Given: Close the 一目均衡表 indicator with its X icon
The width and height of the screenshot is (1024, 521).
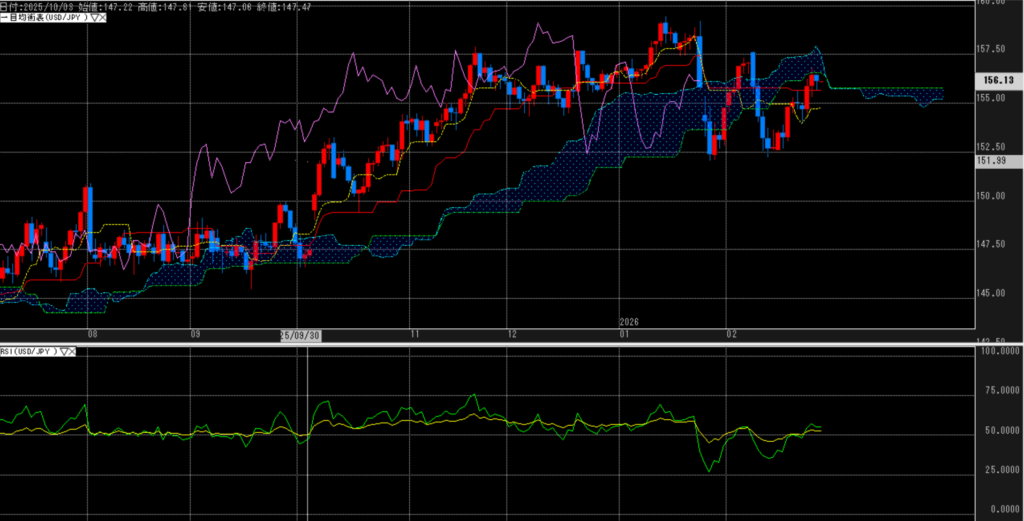Looking at the screenshot, I should pos(104,18).
